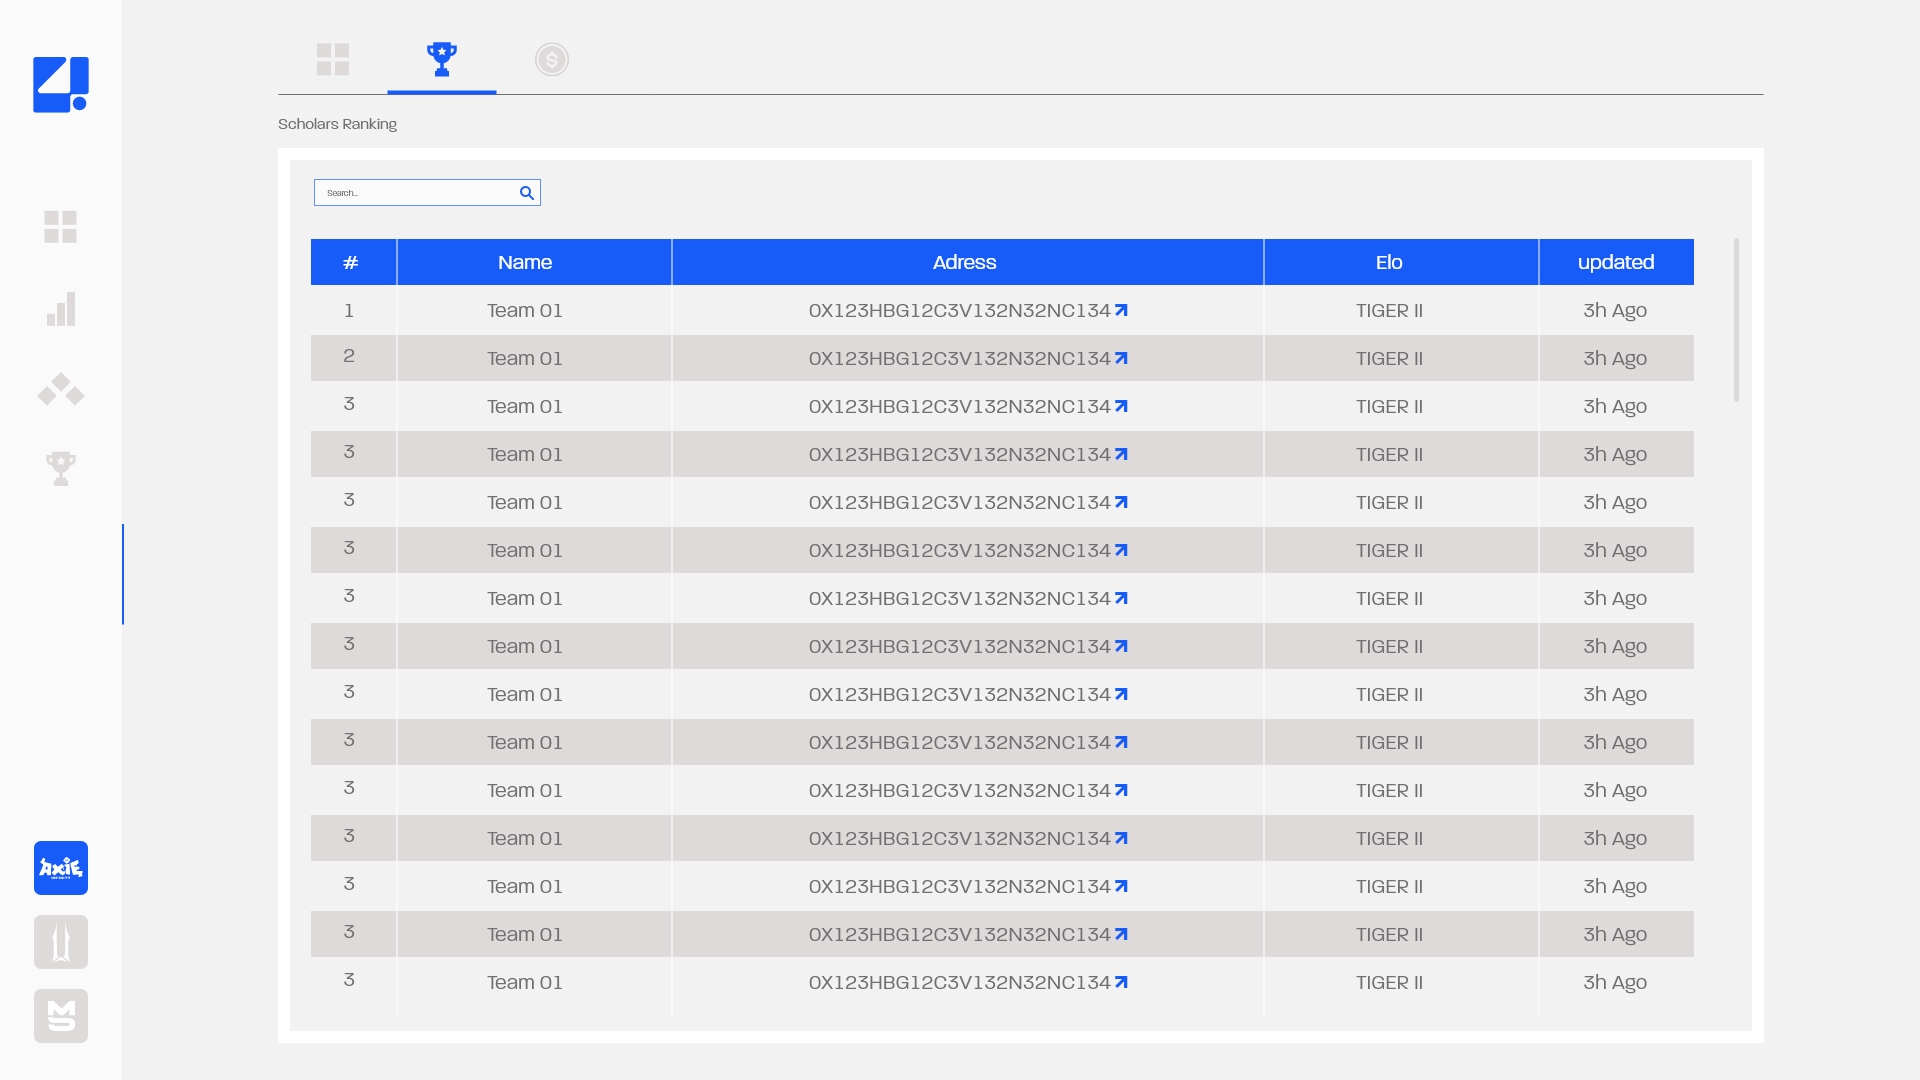Click Team 01 name in rank 2 row

[x=525, y=359]
